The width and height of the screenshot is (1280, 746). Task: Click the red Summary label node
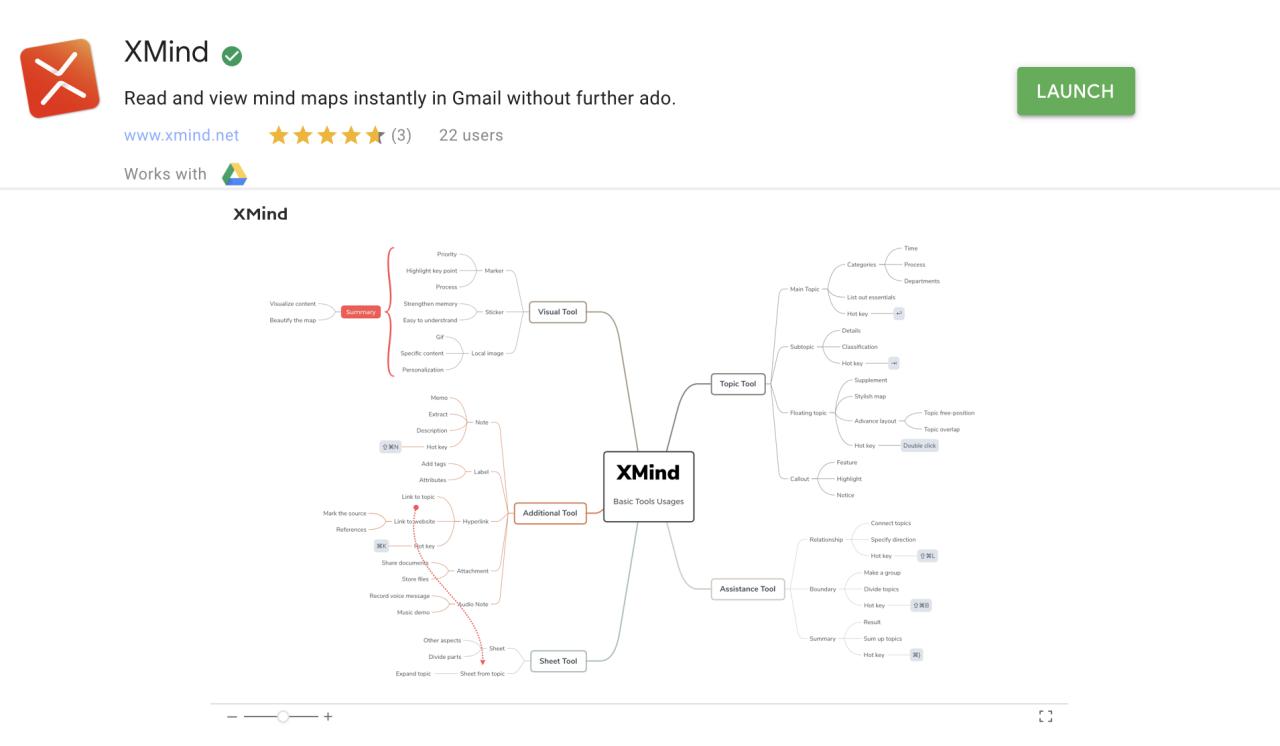(x=360, y=312)
